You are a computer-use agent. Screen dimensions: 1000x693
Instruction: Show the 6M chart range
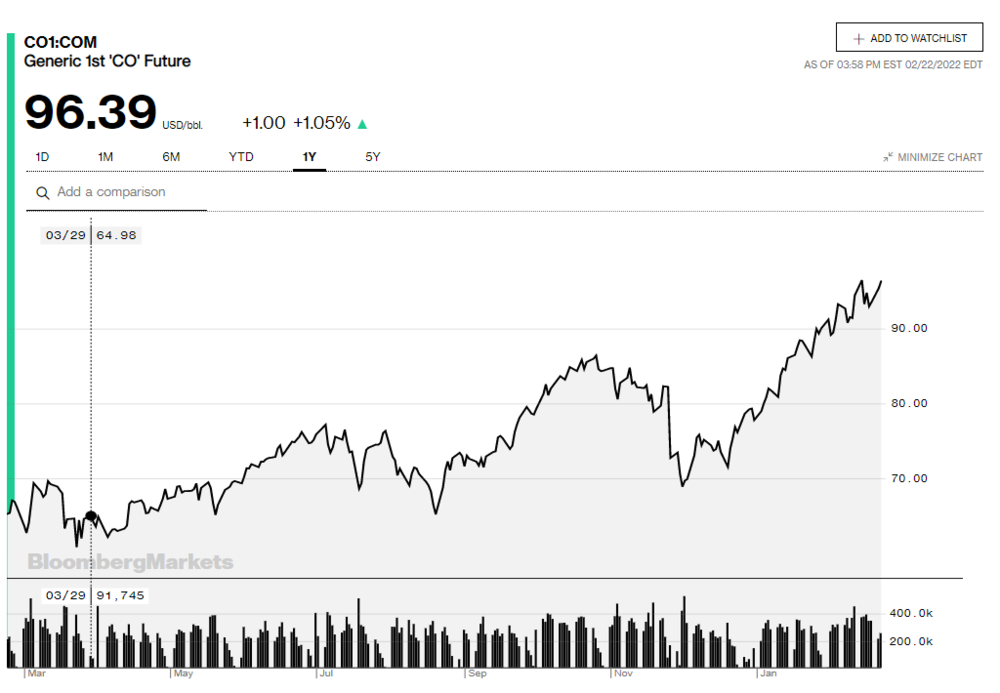[x=171, y=157]
